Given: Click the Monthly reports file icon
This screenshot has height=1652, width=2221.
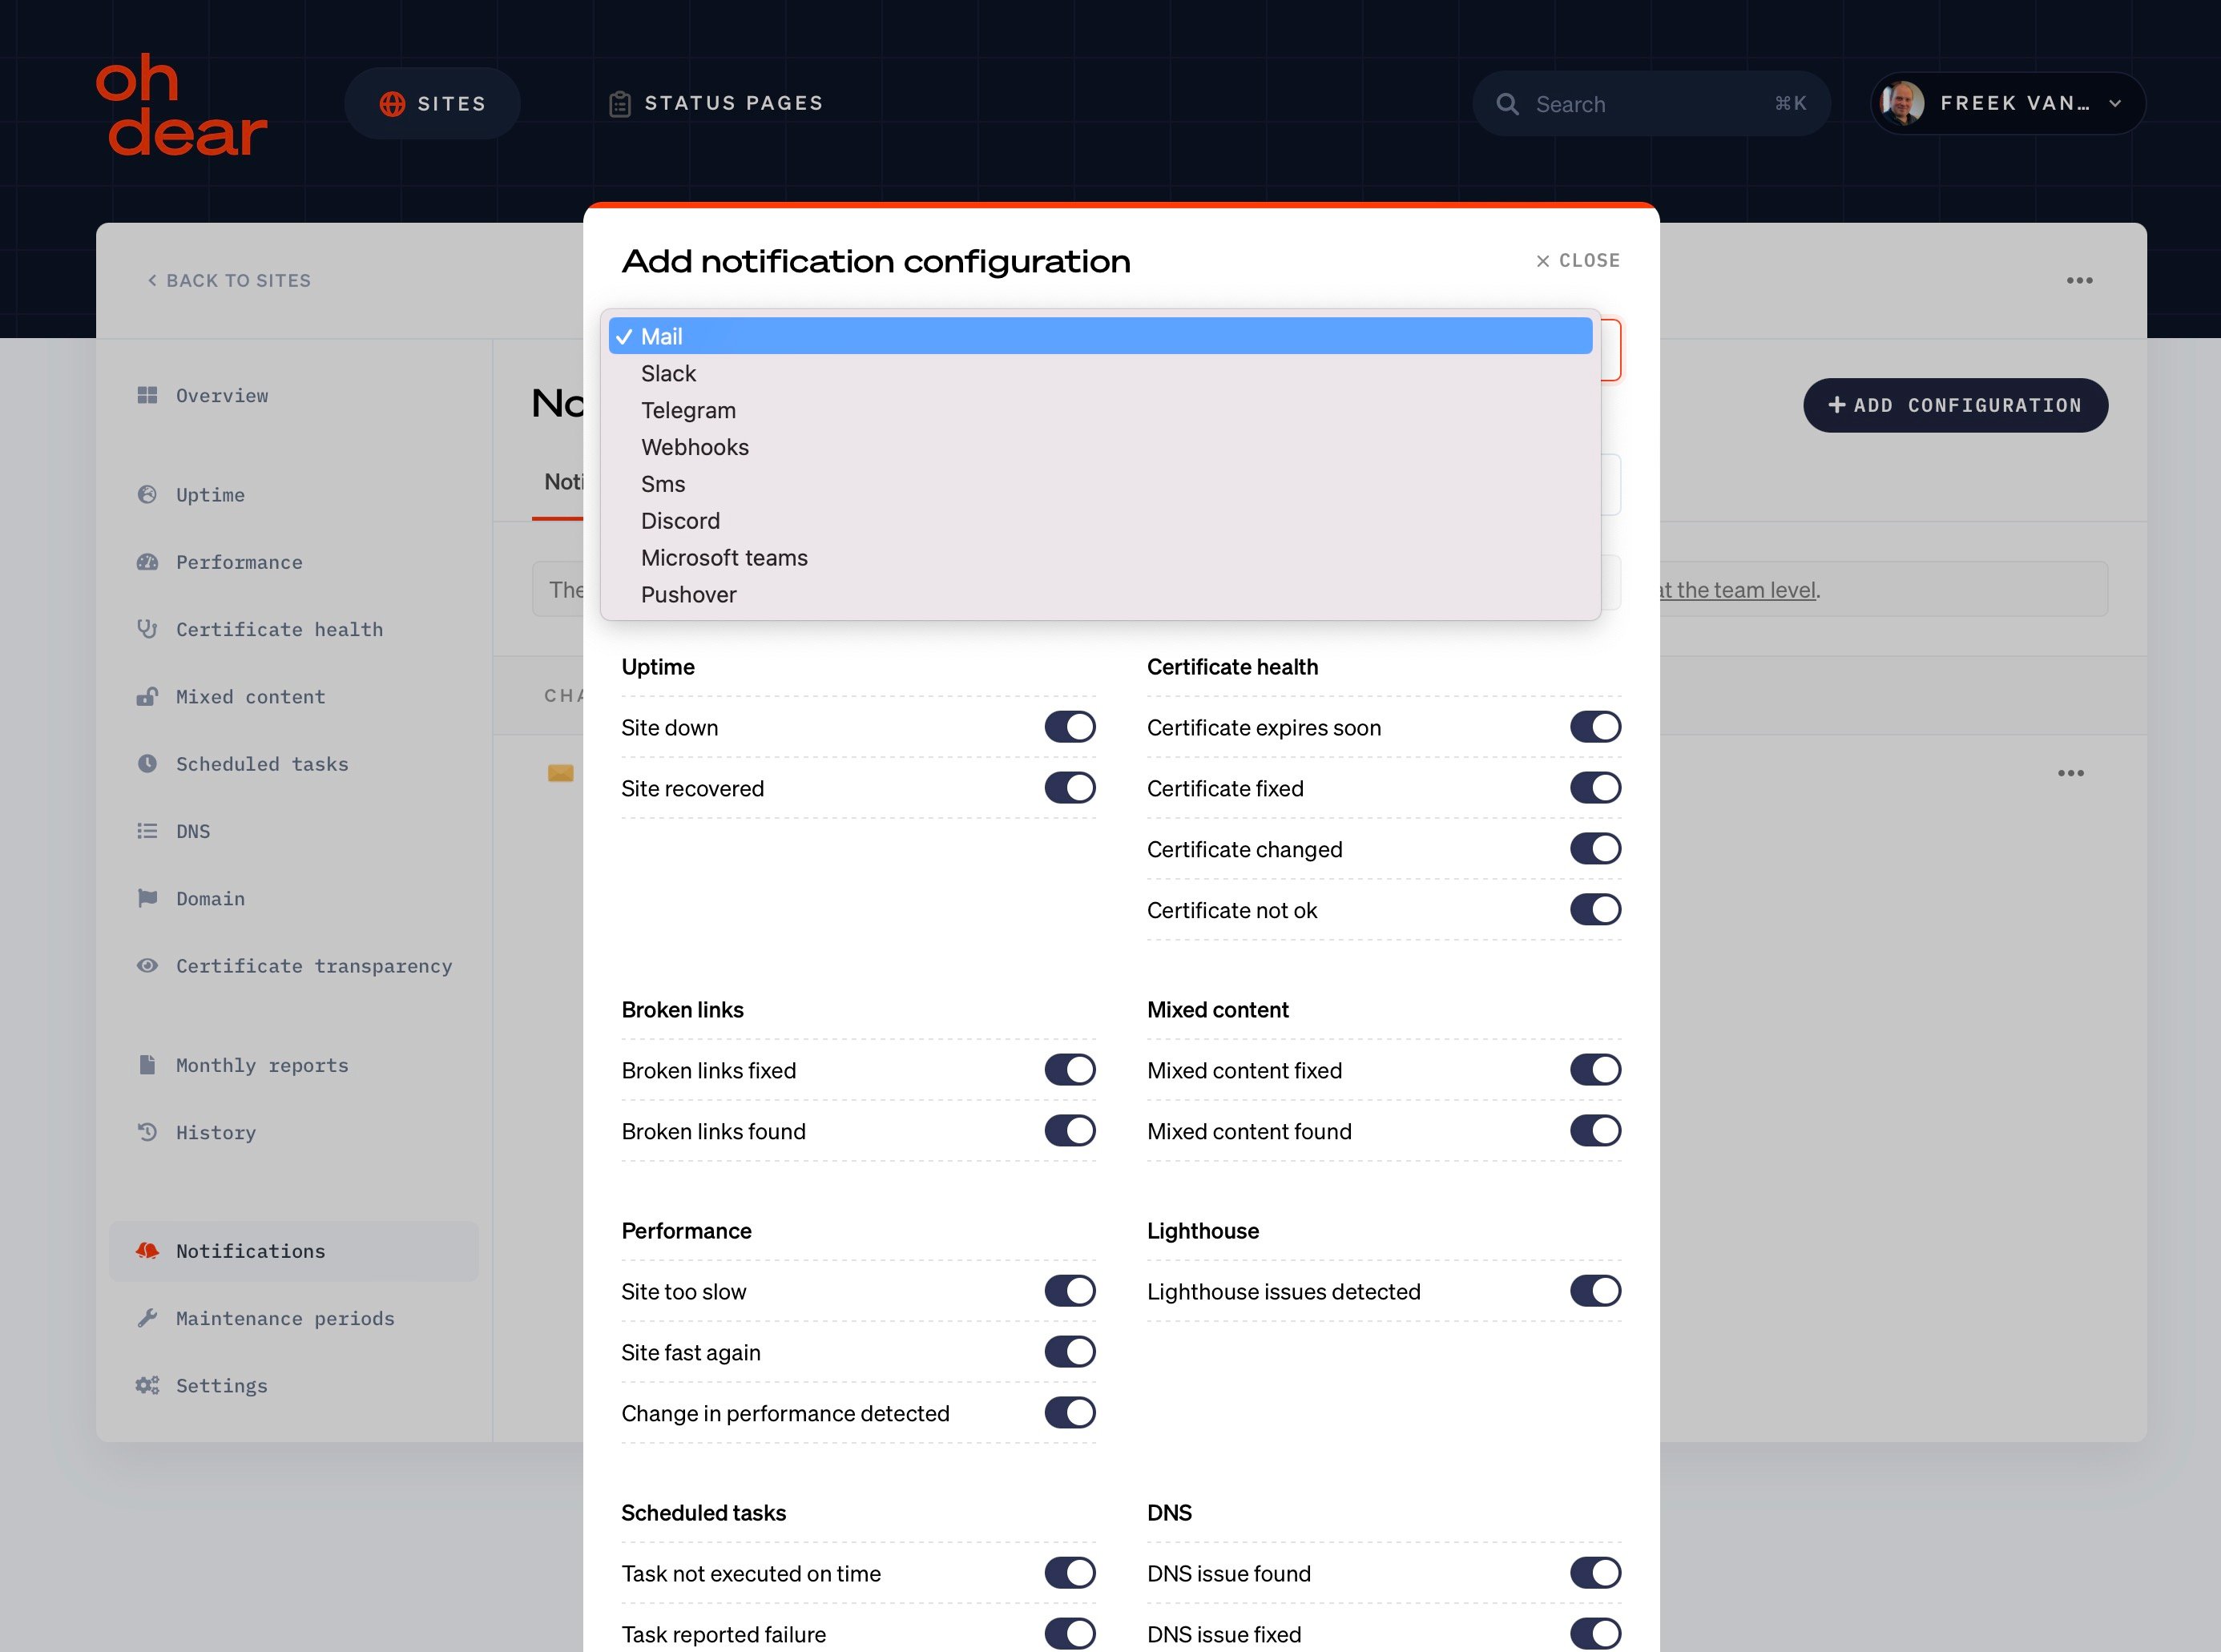Looking at the screenshot, I should coord(147,1064).
